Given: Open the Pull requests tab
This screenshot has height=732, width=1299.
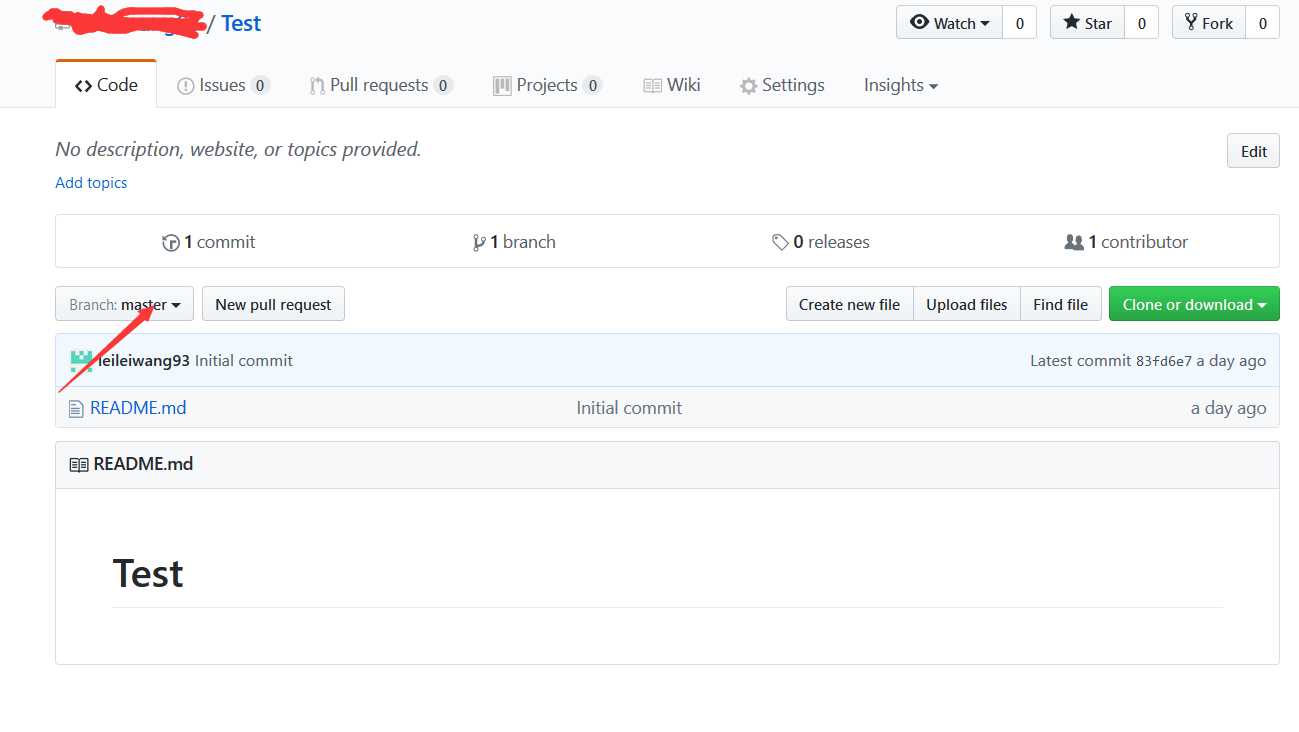Looking at the screenshot, I should [x=380, y=85].
